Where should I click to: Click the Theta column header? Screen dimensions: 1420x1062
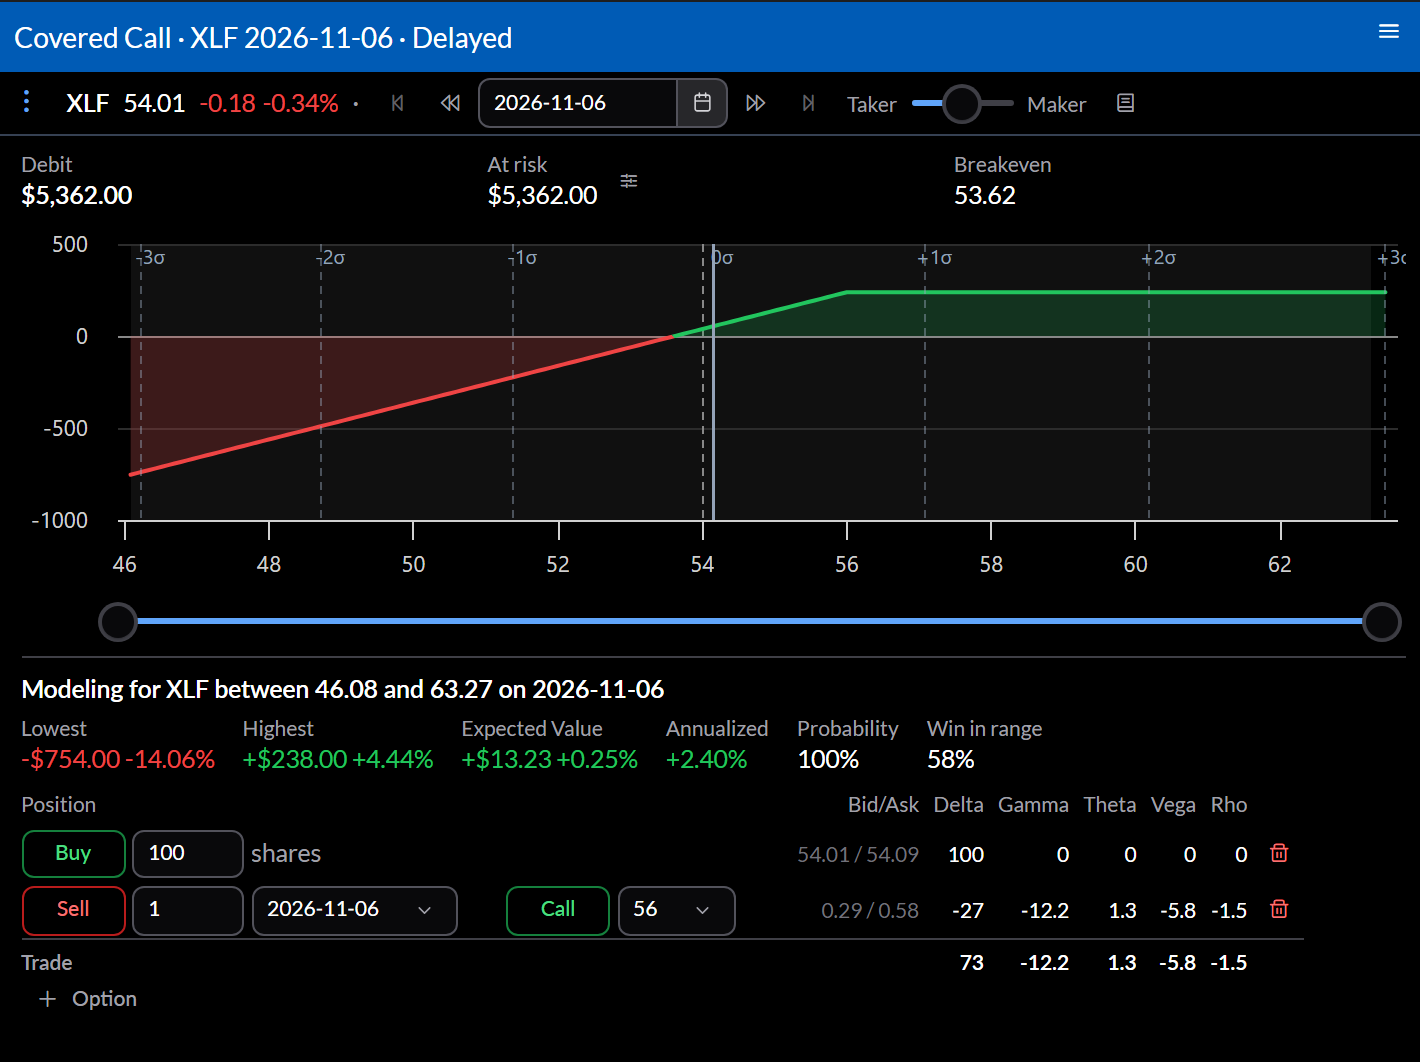tap(1110, 805)
